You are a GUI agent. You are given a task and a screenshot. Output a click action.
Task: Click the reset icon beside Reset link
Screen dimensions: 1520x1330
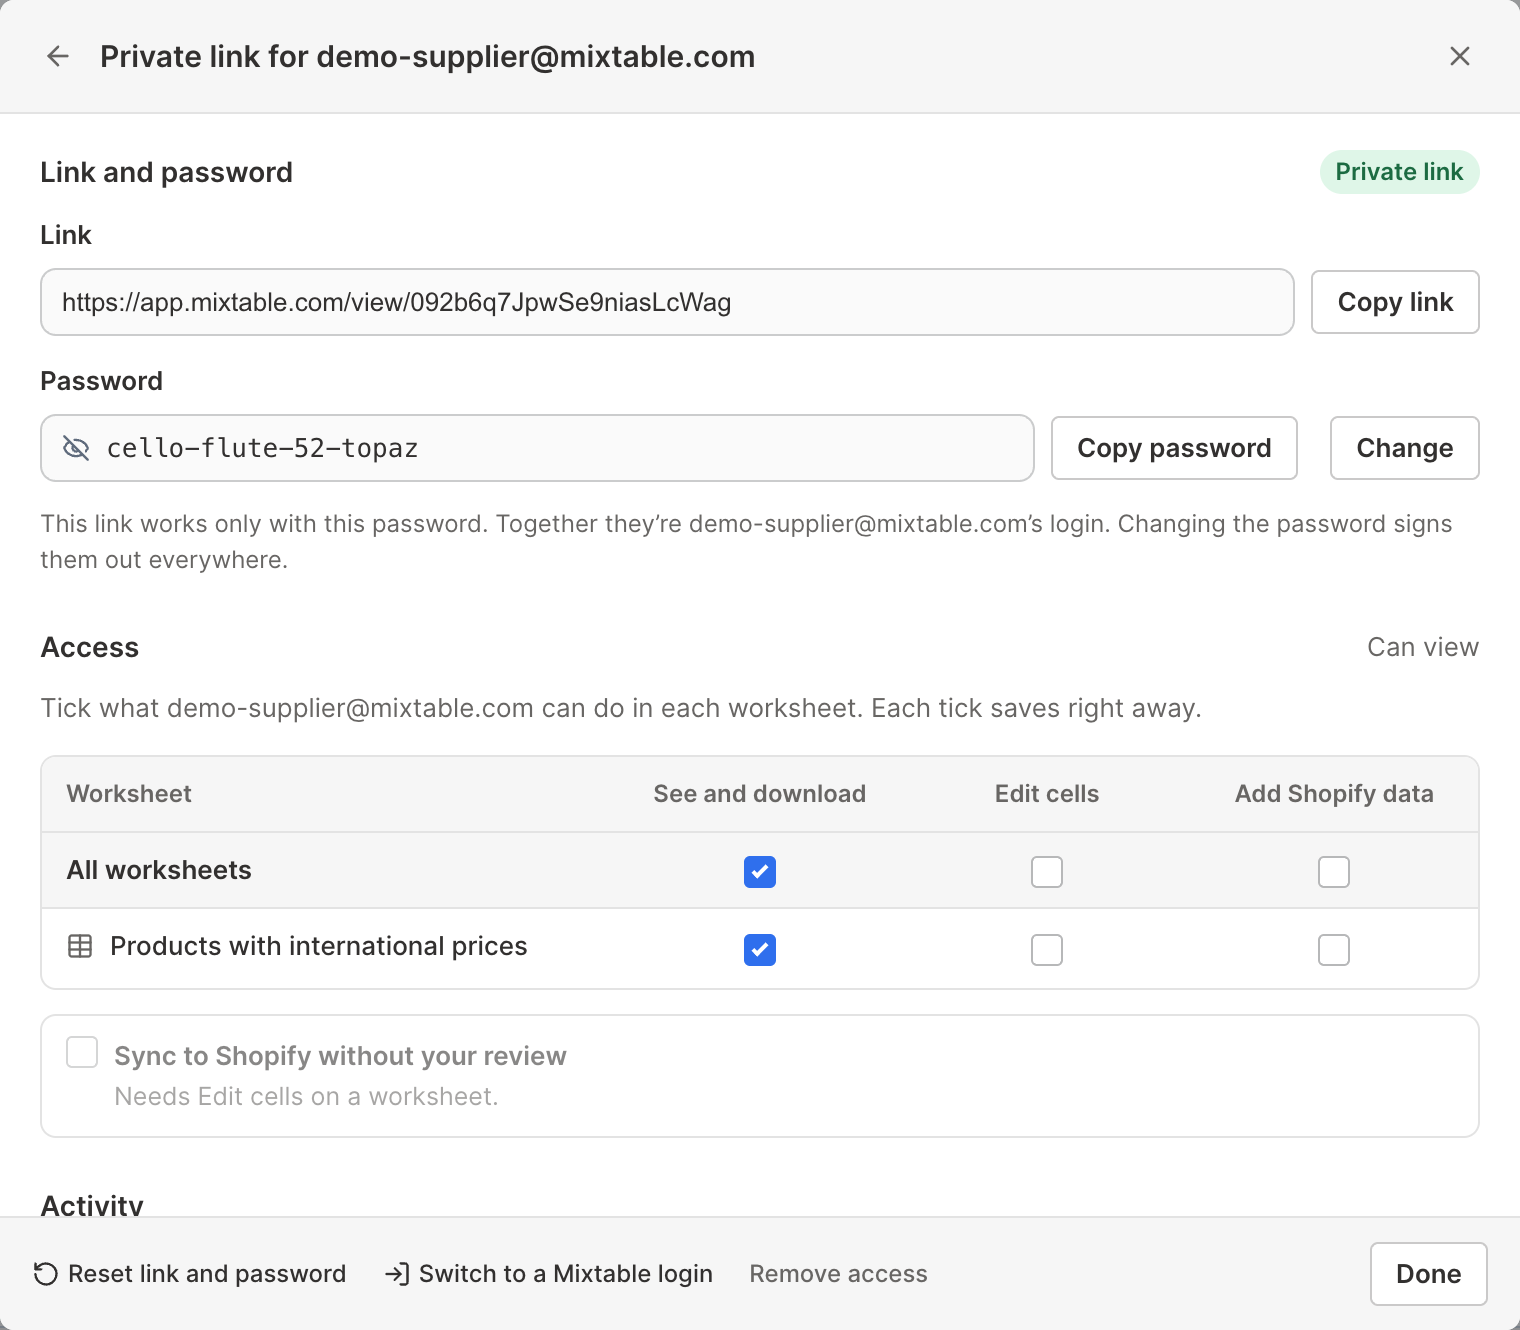coord(46,1274)
